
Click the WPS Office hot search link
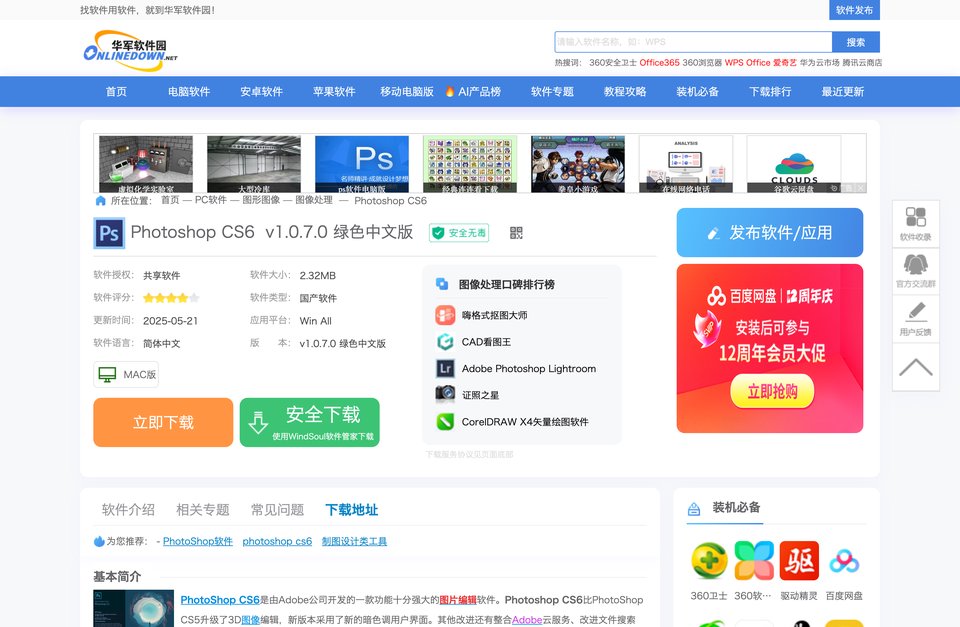pyautogui.click(x=748, y=62)
